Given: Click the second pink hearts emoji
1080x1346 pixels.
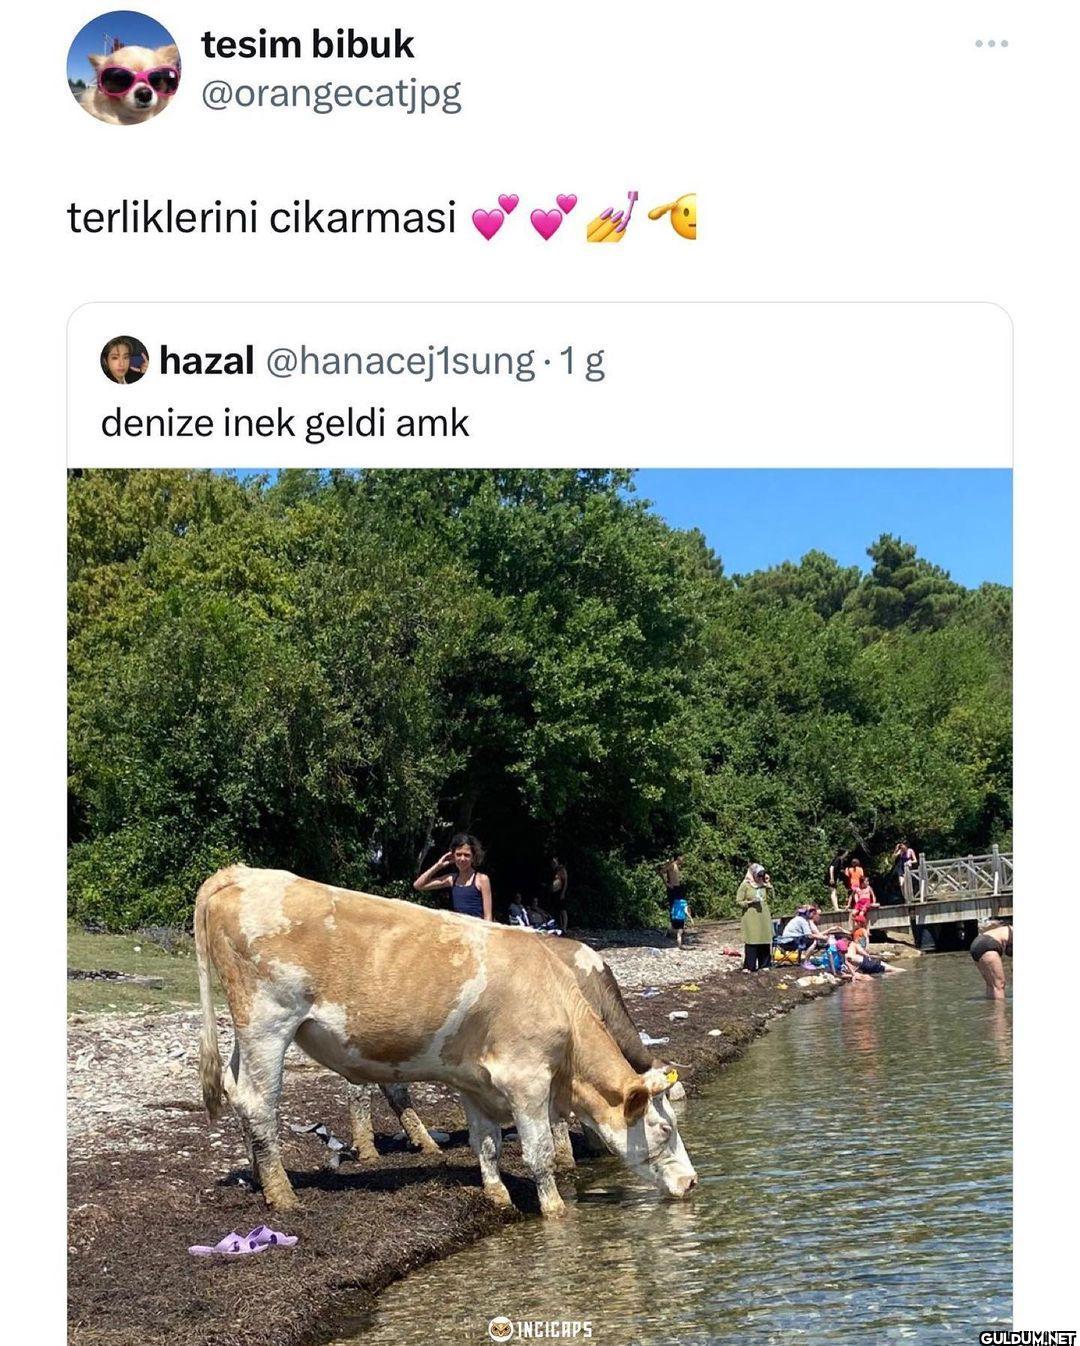Looking at the screenshot, I should (x=552, y=217).
